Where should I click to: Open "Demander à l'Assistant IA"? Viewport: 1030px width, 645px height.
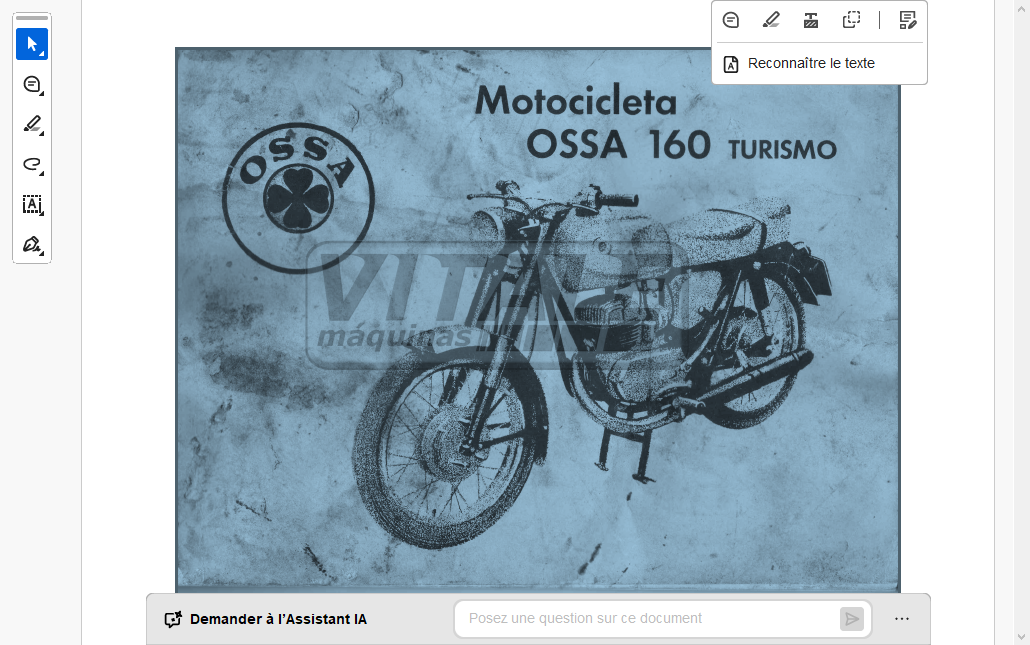coord(266,619)
